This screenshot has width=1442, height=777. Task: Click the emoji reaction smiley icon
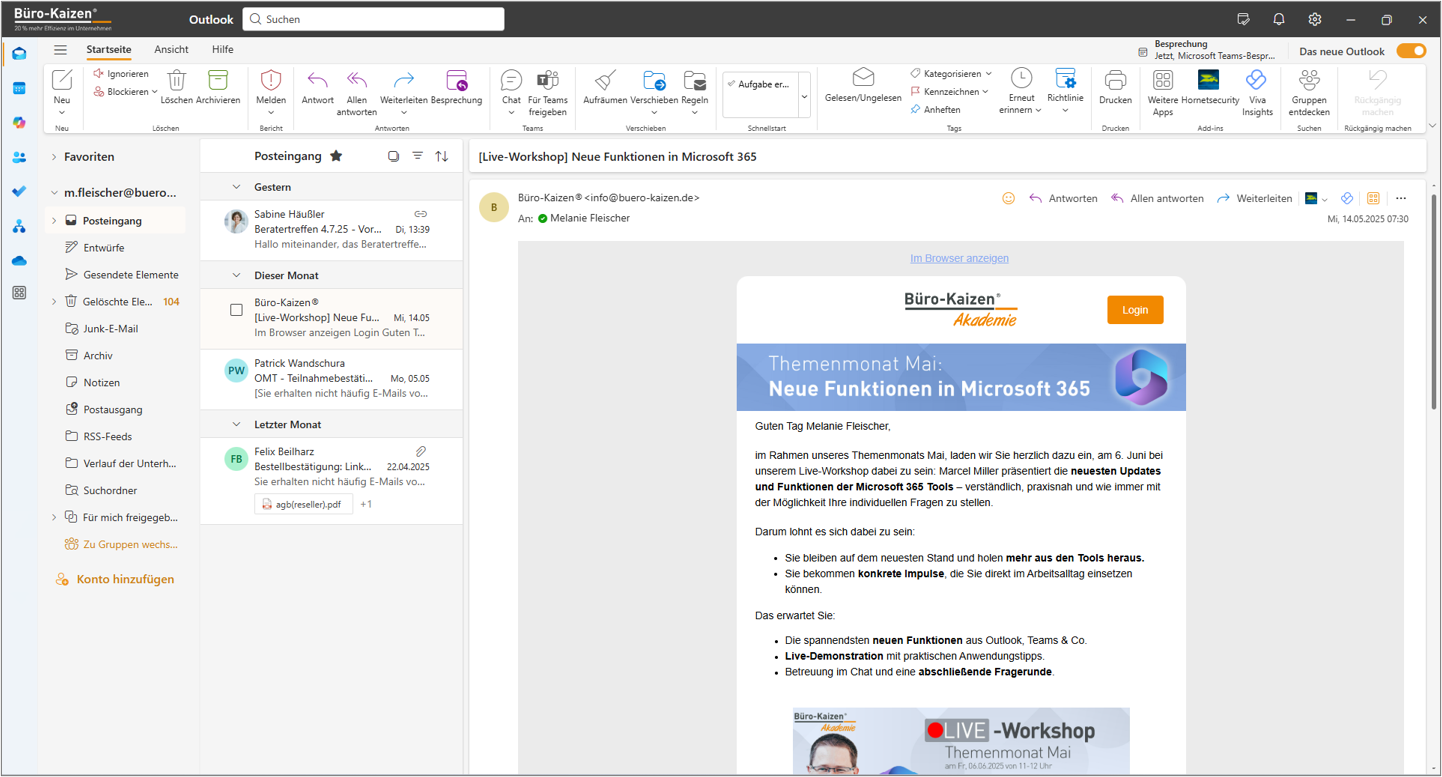click(x=1008, y=198)
